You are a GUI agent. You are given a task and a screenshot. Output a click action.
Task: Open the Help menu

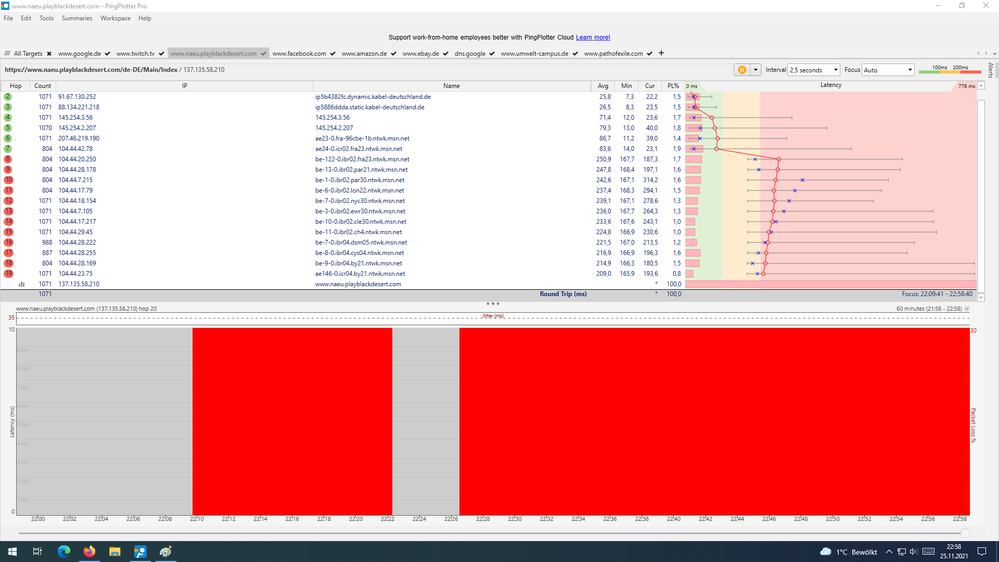tap(145, 18)
